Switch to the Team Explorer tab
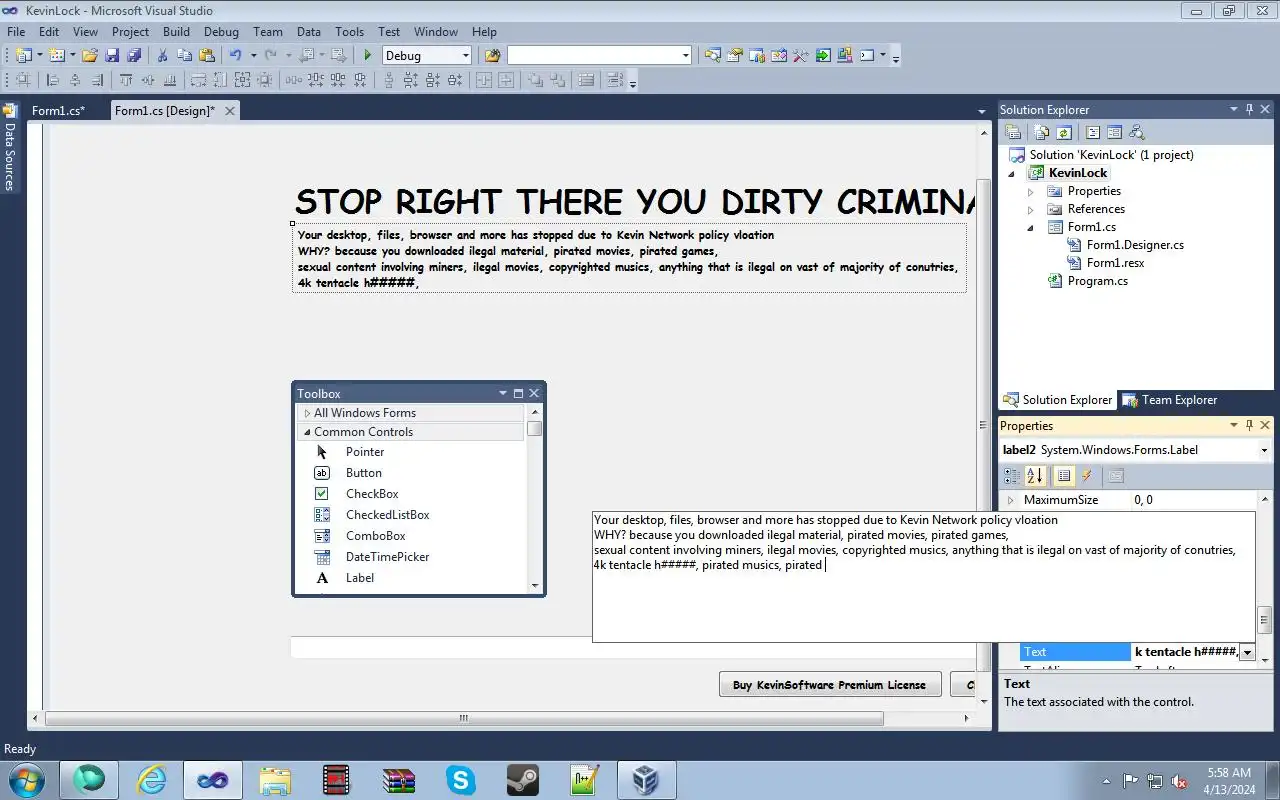This screenshot has width=1280, height=800. point(1170,400)
